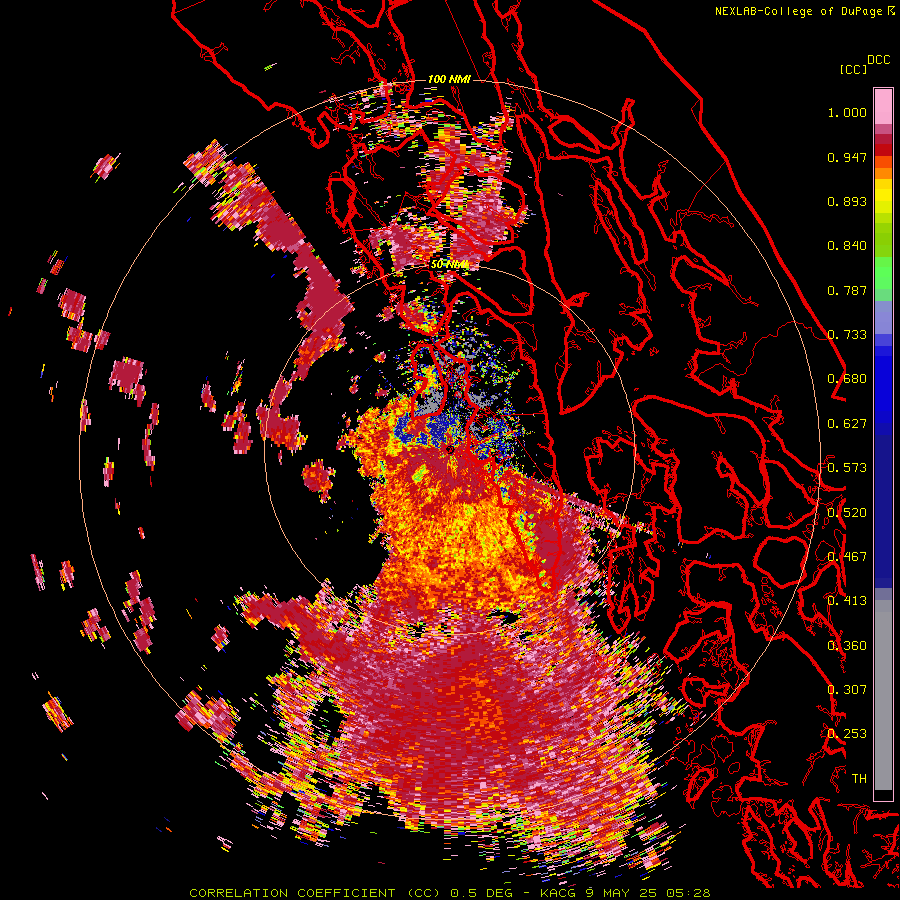Click the TH threshold label
900x900 pixels.
pos(859,779)
